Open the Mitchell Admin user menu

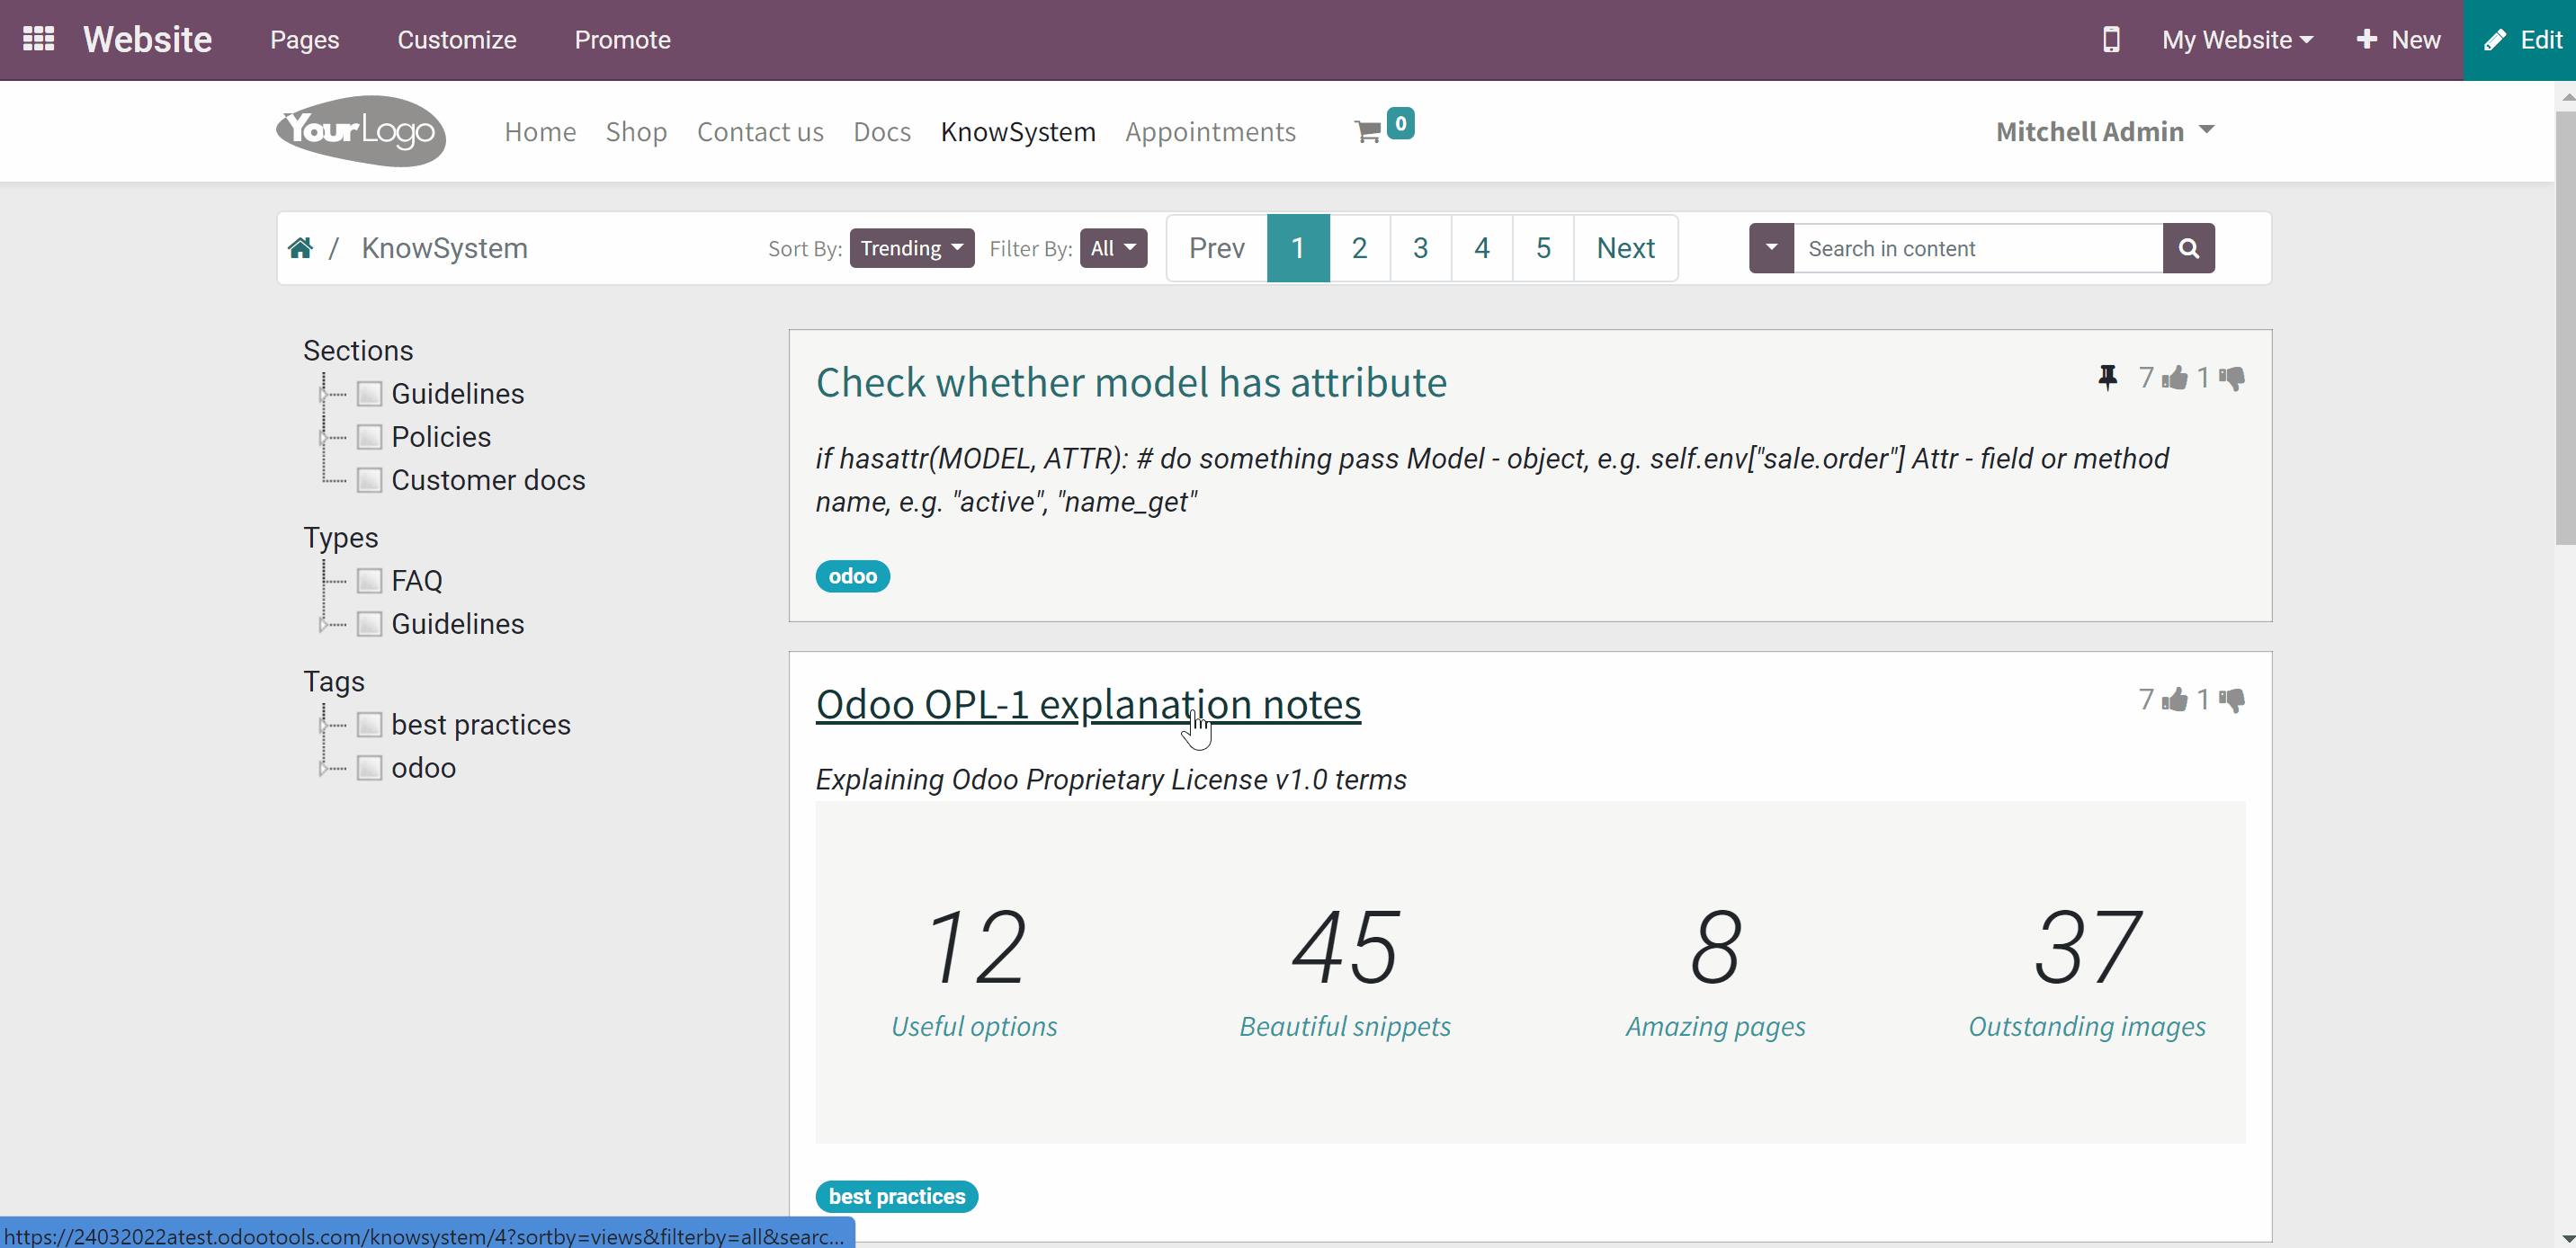click(2105, 131)
